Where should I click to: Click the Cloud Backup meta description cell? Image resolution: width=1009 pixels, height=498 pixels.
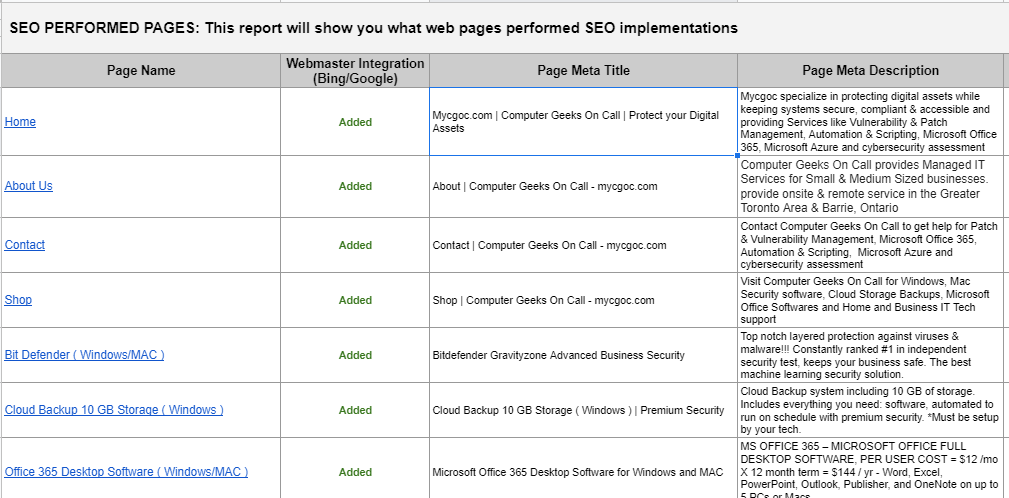click(870, 410)
